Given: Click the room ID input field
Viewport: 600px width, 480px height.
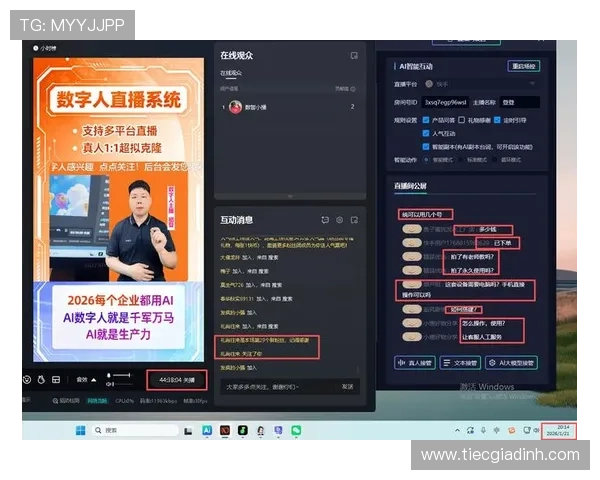Looking at the screenshot, I should point(445,102).
